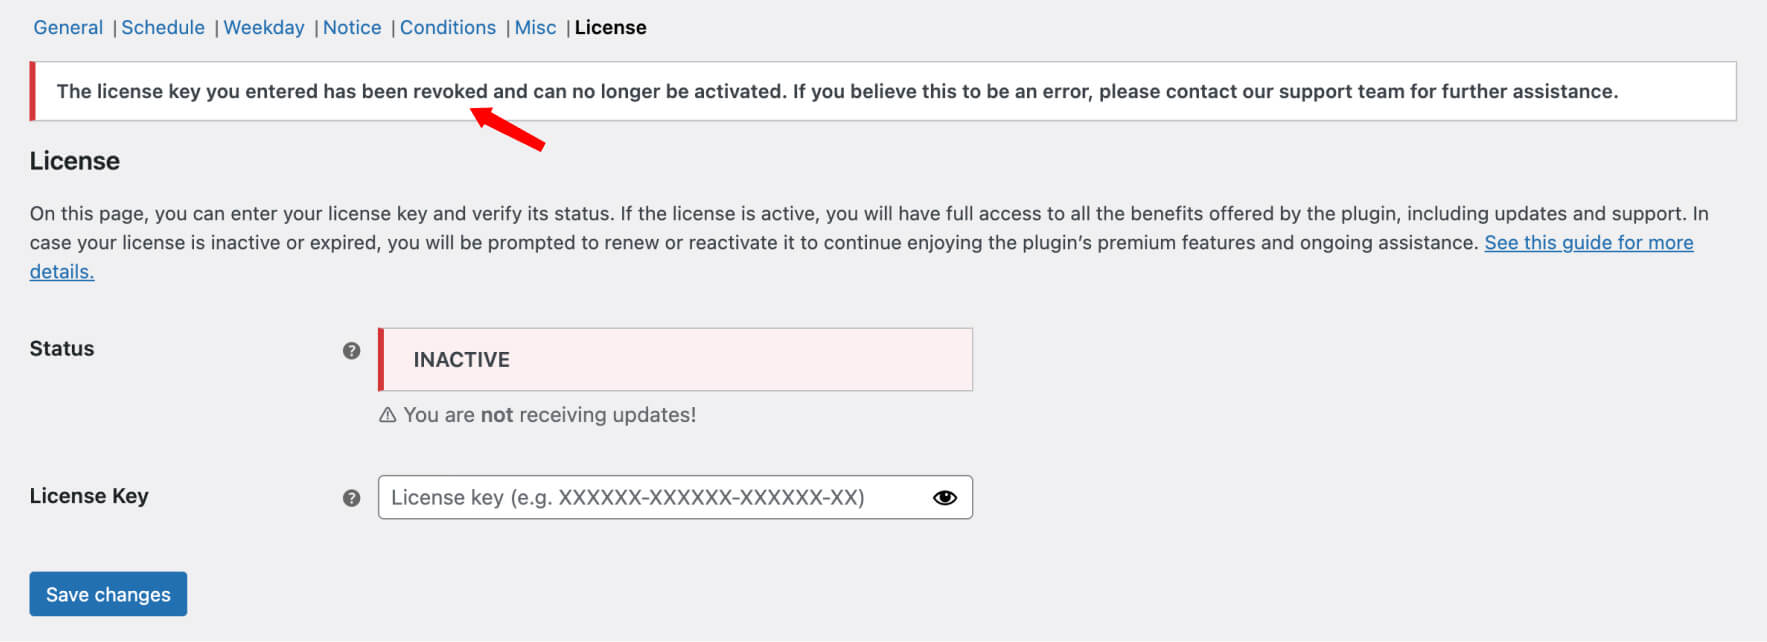The image size is (1767, 642).
Task: Click the red arrow pointing at revoked
Action: (507, 128)
